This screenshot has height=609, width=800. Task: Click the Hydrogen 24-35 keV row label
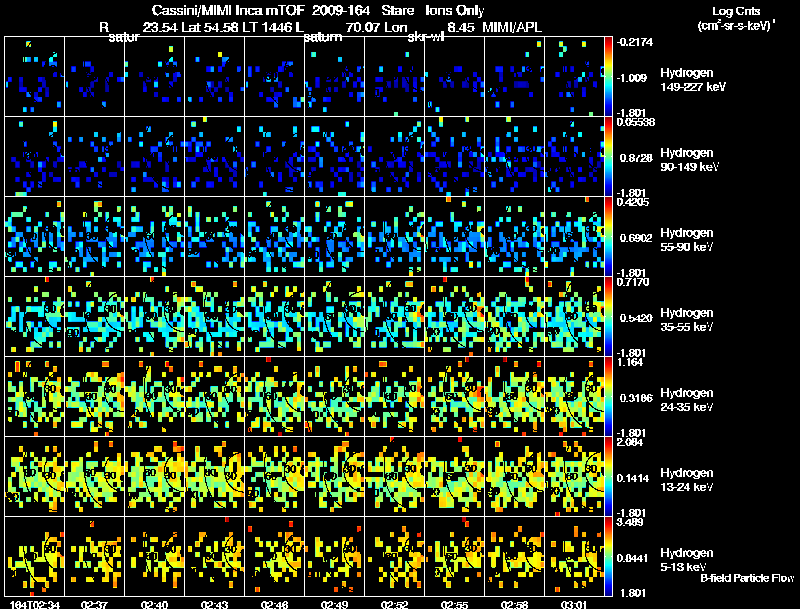687,399
